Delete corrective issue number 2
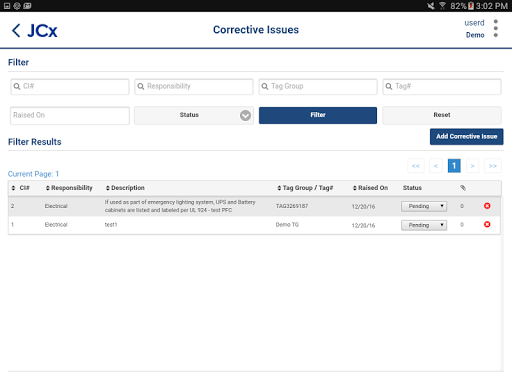The width and height of the screenshot is (512, 384). pyautogui.click(x=487, y=206)
